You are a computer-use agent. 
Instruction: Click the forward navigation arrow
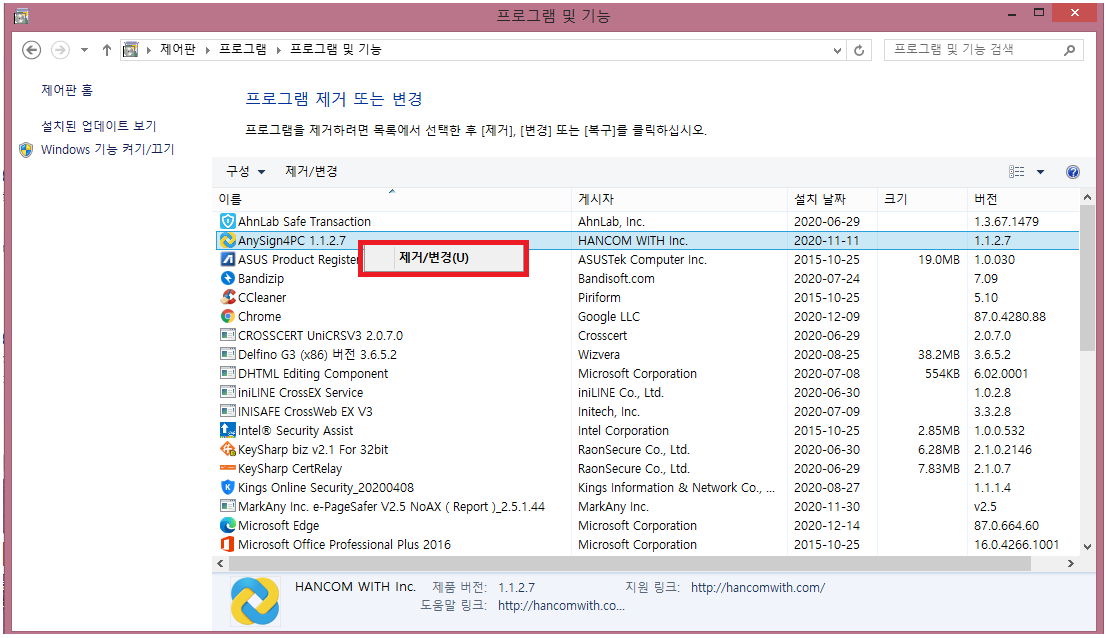tap(61, 50)
